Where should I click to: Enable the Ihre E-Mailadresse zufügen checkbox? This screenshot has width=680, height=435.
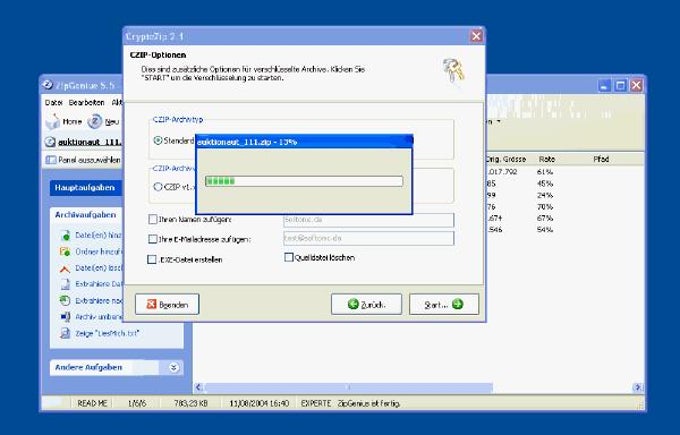click(153, 239)
